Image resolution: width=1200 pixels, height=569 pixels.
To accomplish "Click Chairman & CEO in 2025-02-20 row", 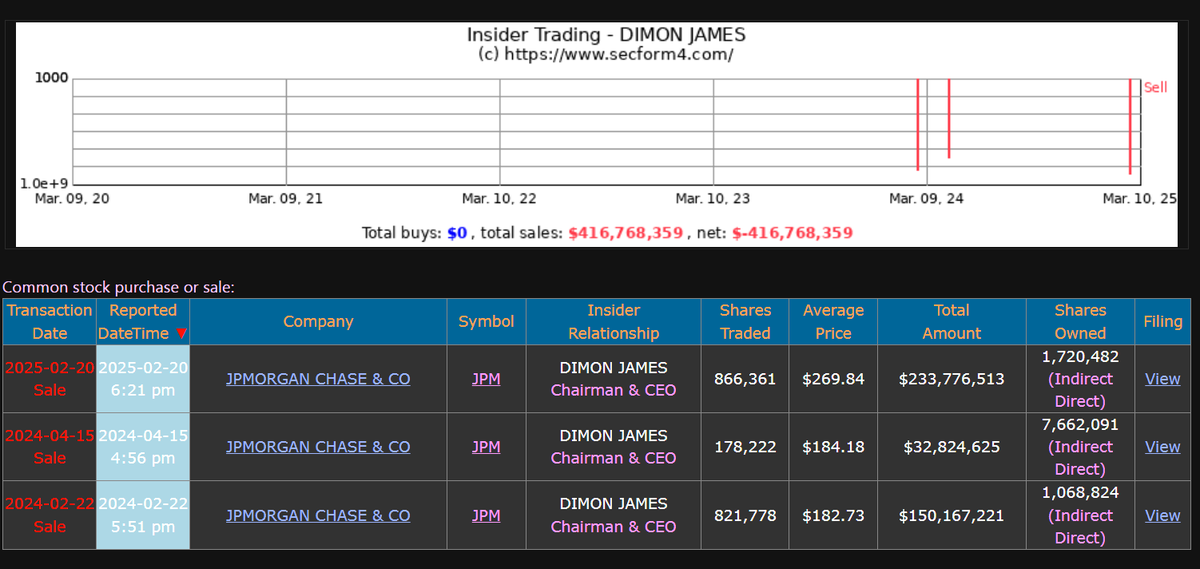I will (x=613, y=390).
